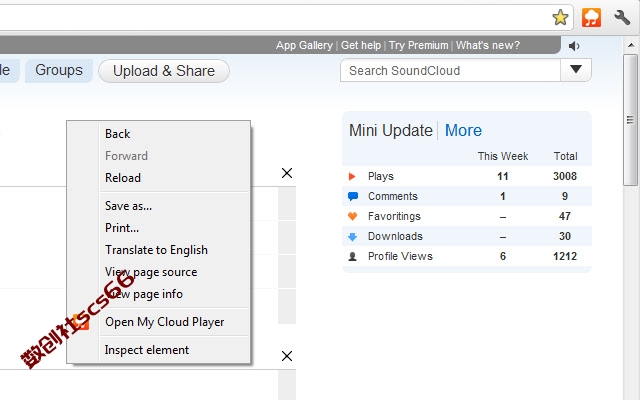Open the SoundCloud extension icon in toolbar
The height and width of the screenshot is (400, 640).
pos(591,18)
